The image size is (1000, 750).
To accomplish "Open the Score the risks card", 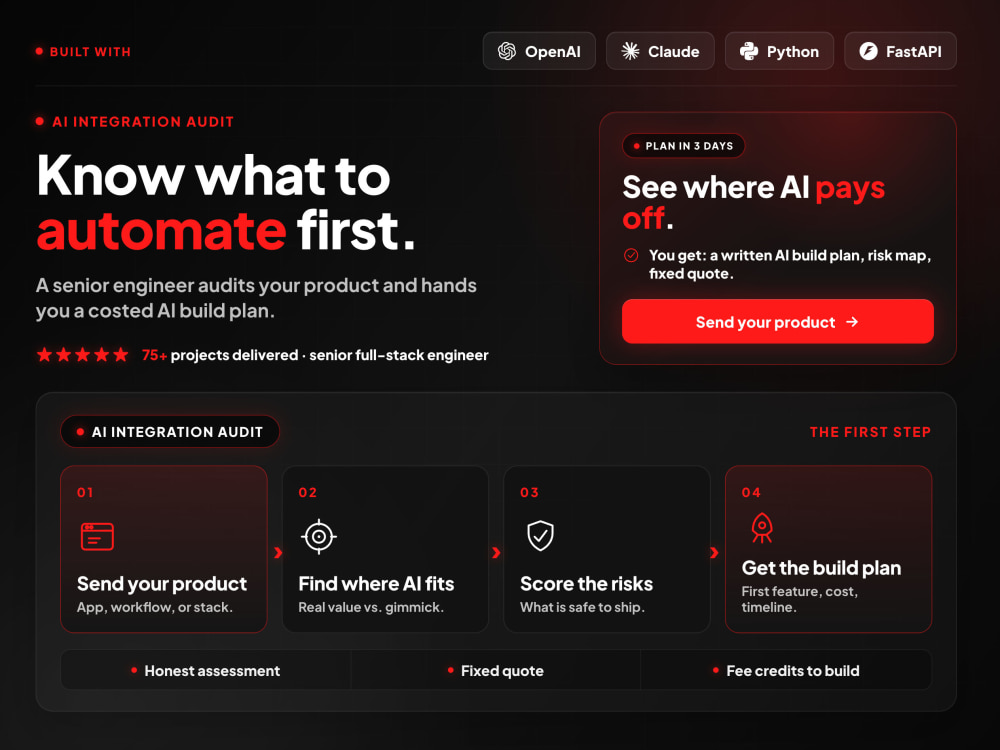I will click(607, 549).
